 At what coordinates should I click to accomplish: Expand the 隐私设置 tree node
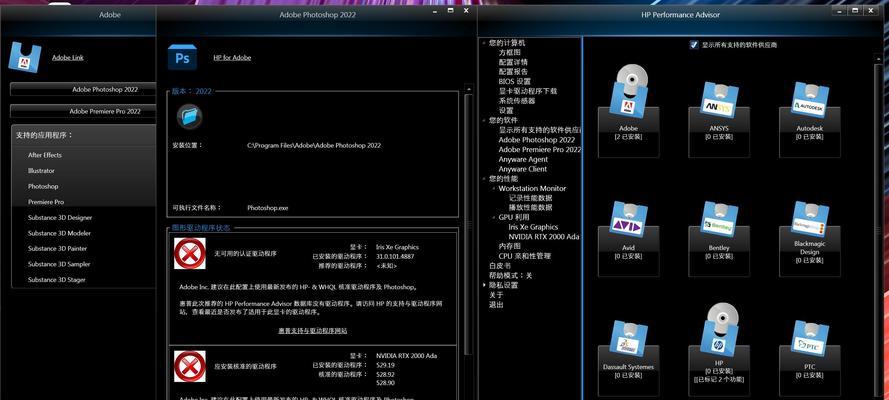[484, 286]
